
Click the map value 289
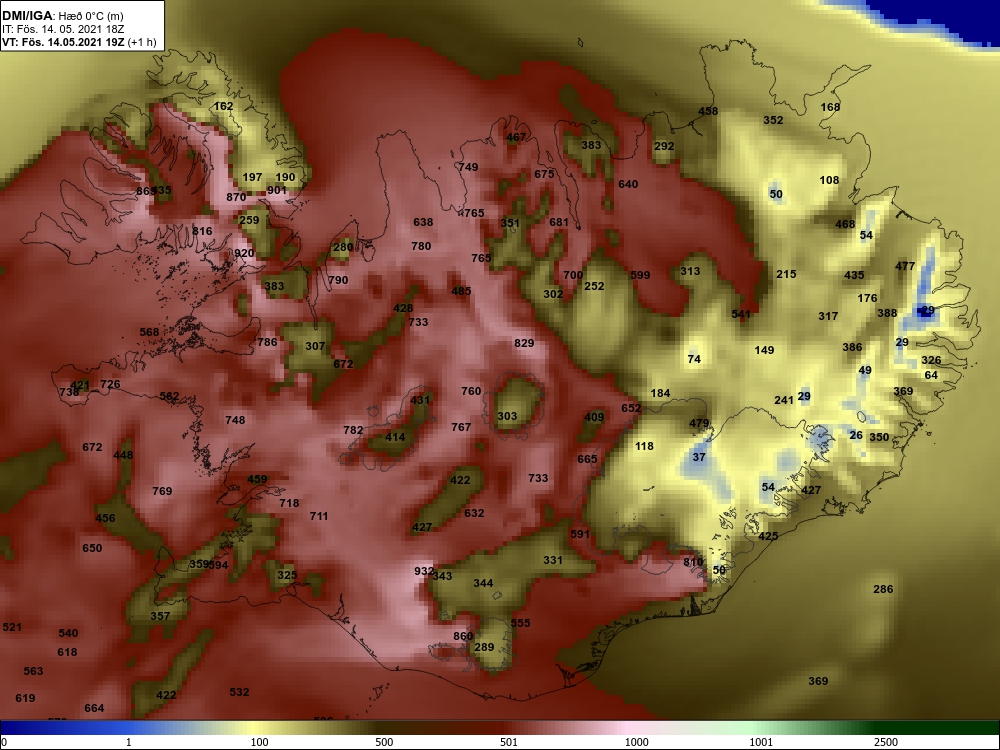click(484, 647)
